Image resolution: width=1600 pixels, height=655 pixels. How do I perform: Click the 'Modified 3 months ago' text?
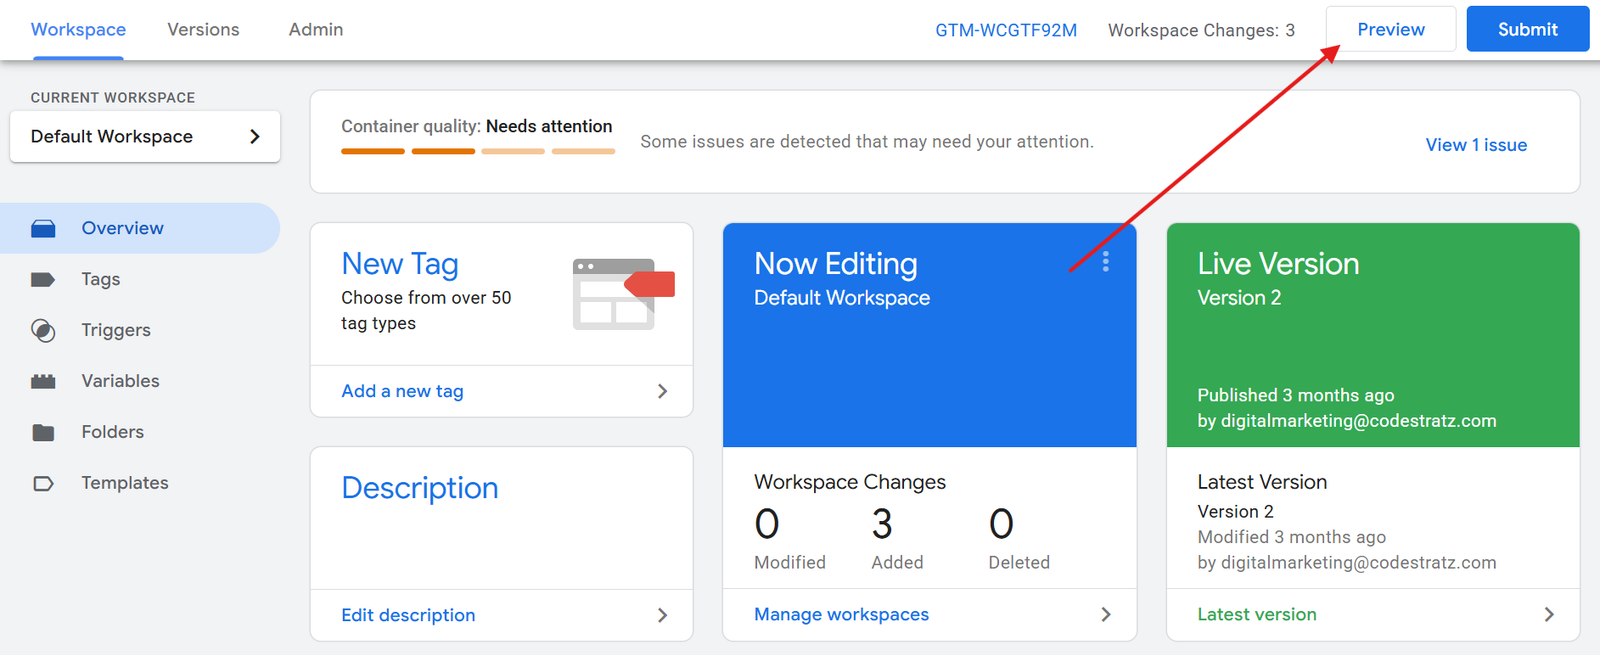pos(1292,538)
